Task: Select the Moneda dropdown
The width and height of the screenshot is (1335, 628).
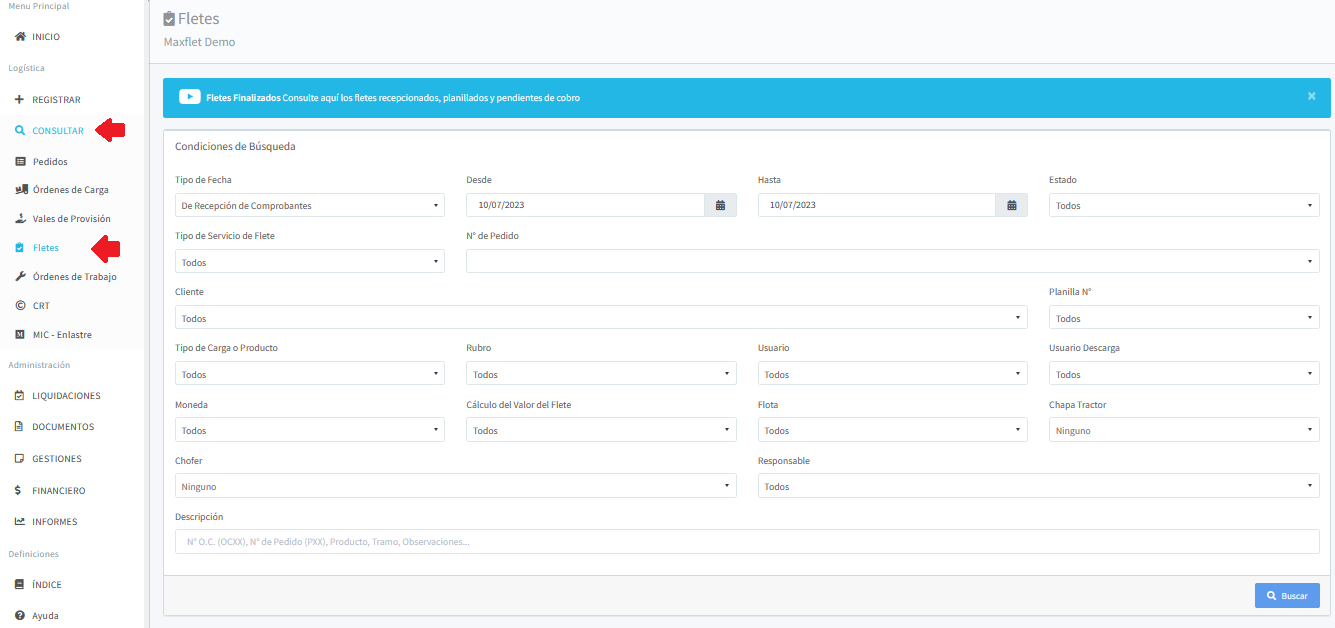Action: tap(309, 430)
